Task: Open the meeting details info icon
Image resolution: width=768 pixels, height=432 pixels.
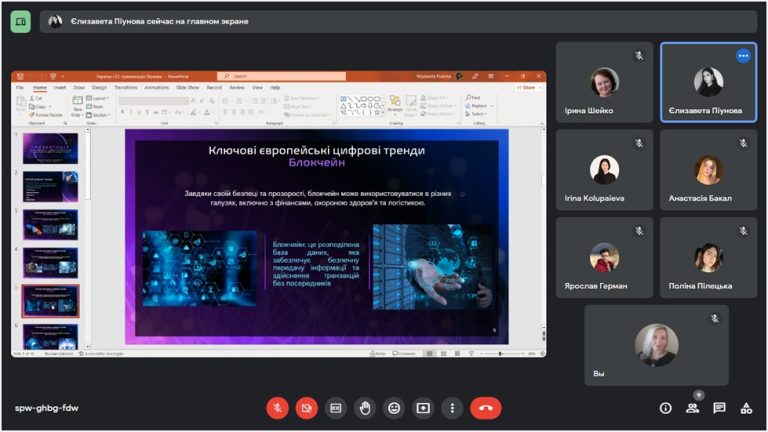Action: [666, 408]
